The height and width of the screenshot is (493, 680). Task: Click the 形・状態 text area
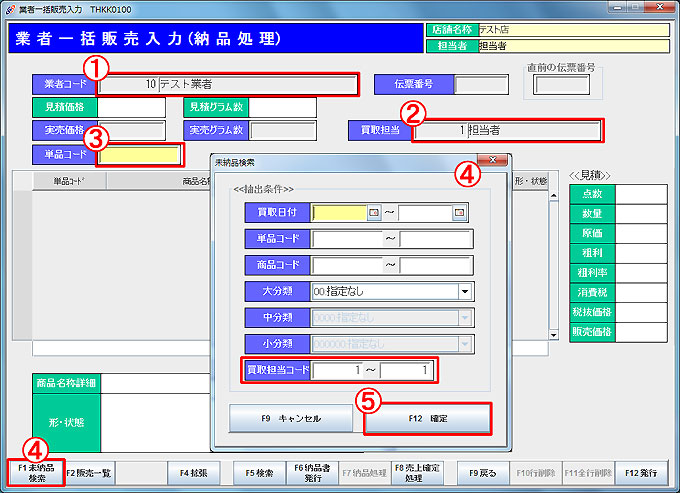click(156, 423)
